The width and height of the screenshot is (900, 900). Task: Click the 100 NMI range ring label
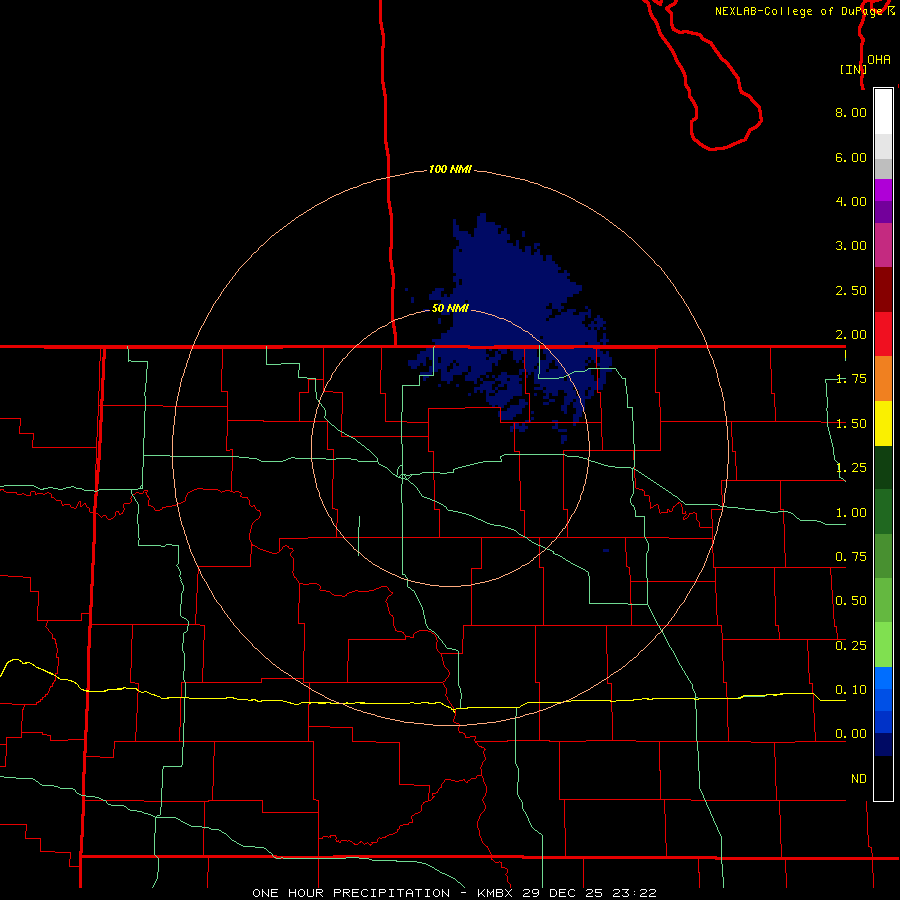tap(450, 169)
